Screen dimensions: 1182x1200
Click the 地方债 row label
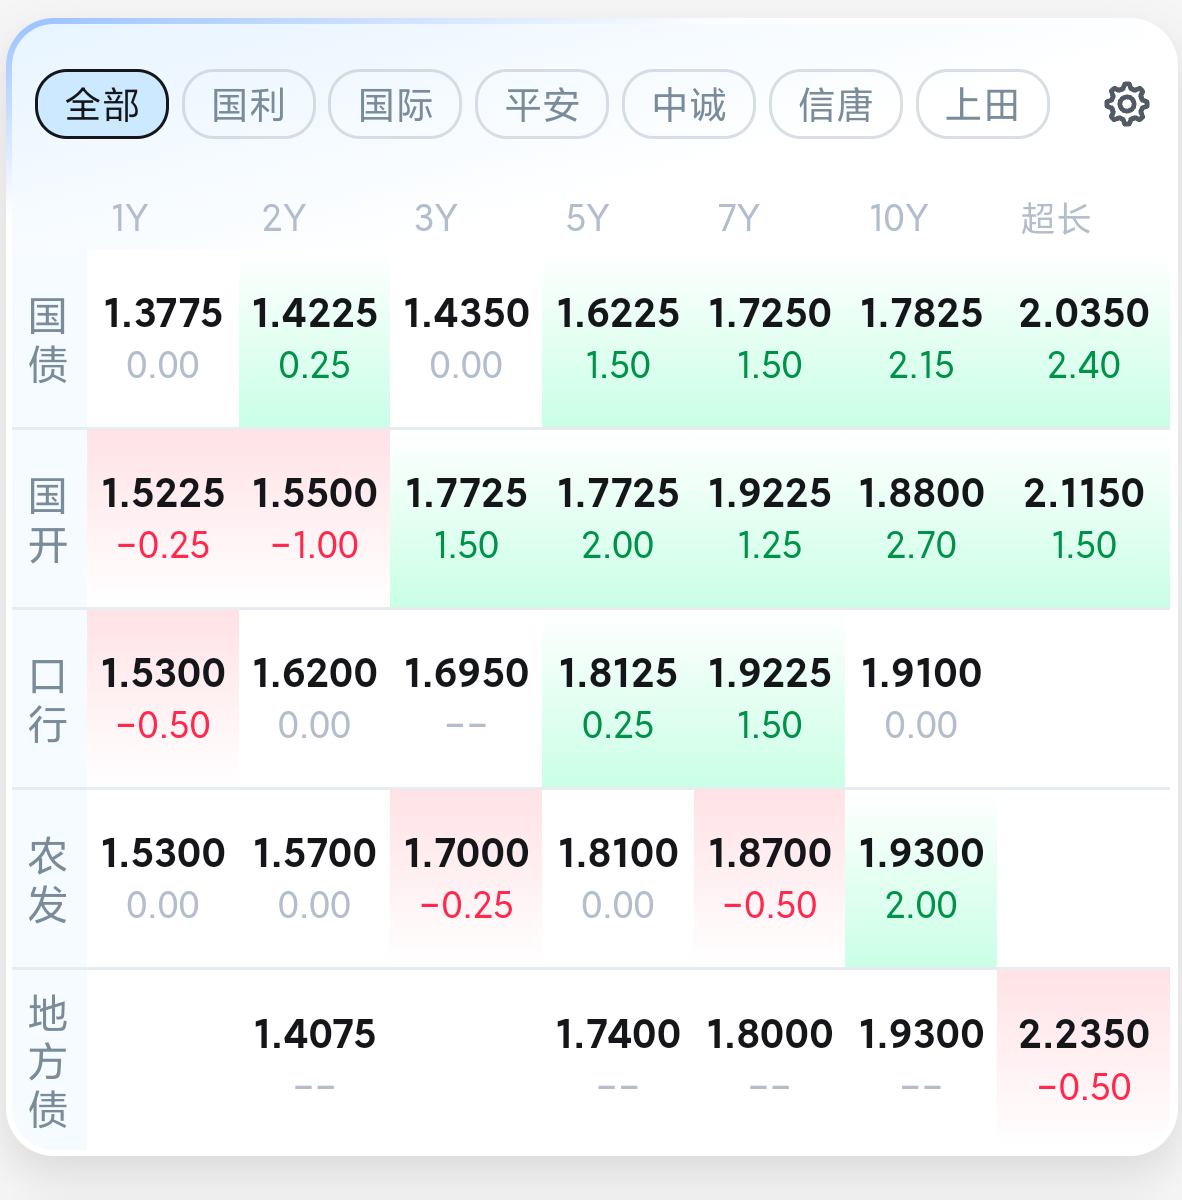(48, 1061)
